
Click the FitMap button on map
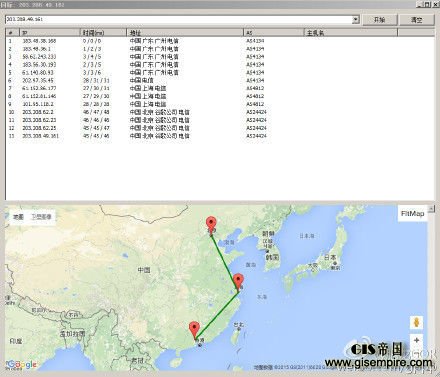click(412, 213)
